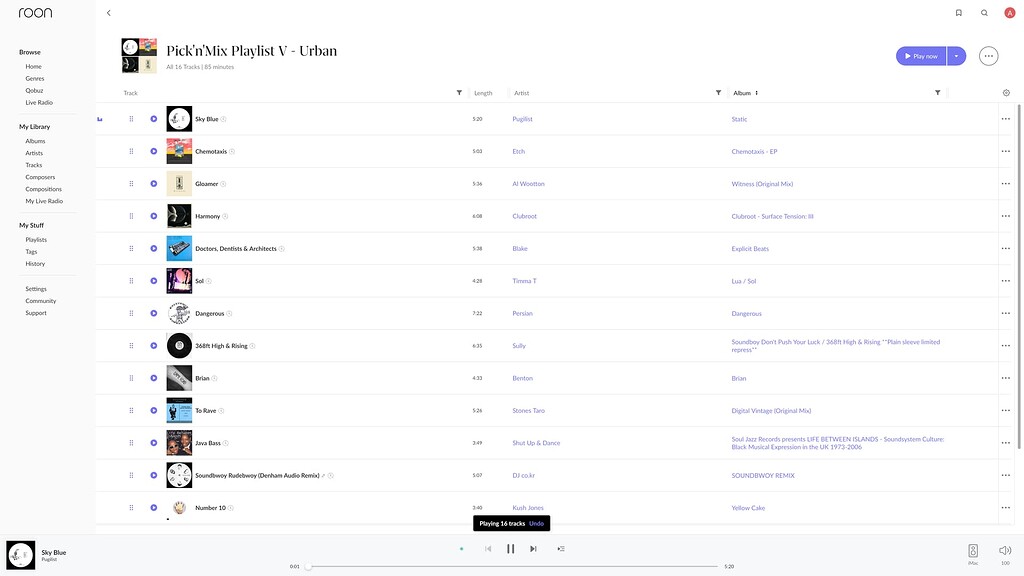Open Qobuz in sidebar

tap(34, 91)
